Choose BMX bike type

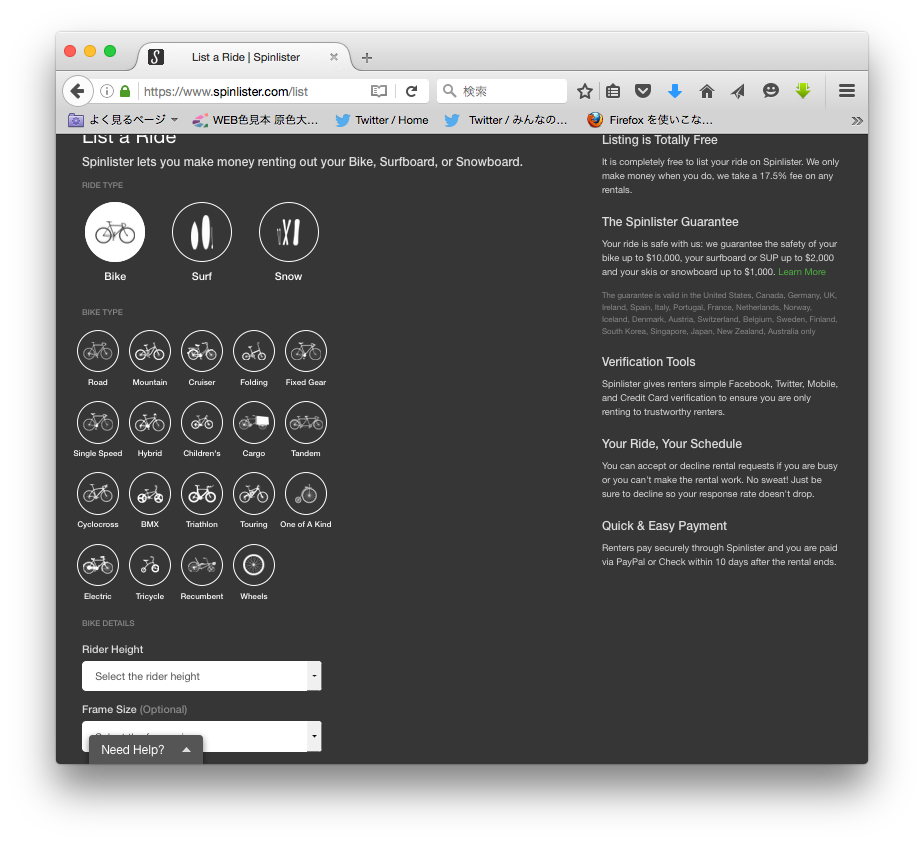click(150, 494)
